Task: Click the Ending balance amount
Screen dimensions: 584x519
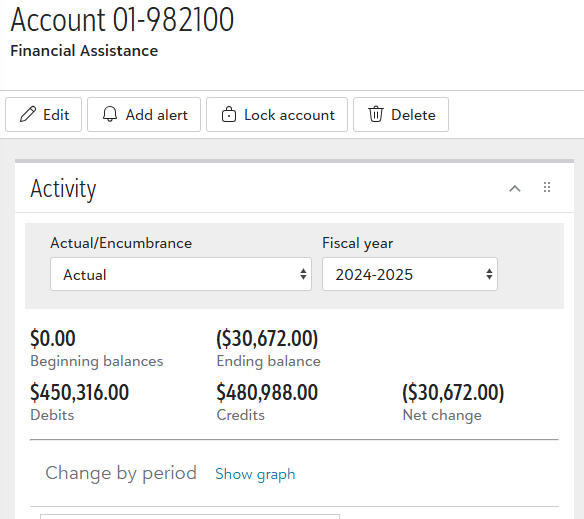Action: point(267,338)
